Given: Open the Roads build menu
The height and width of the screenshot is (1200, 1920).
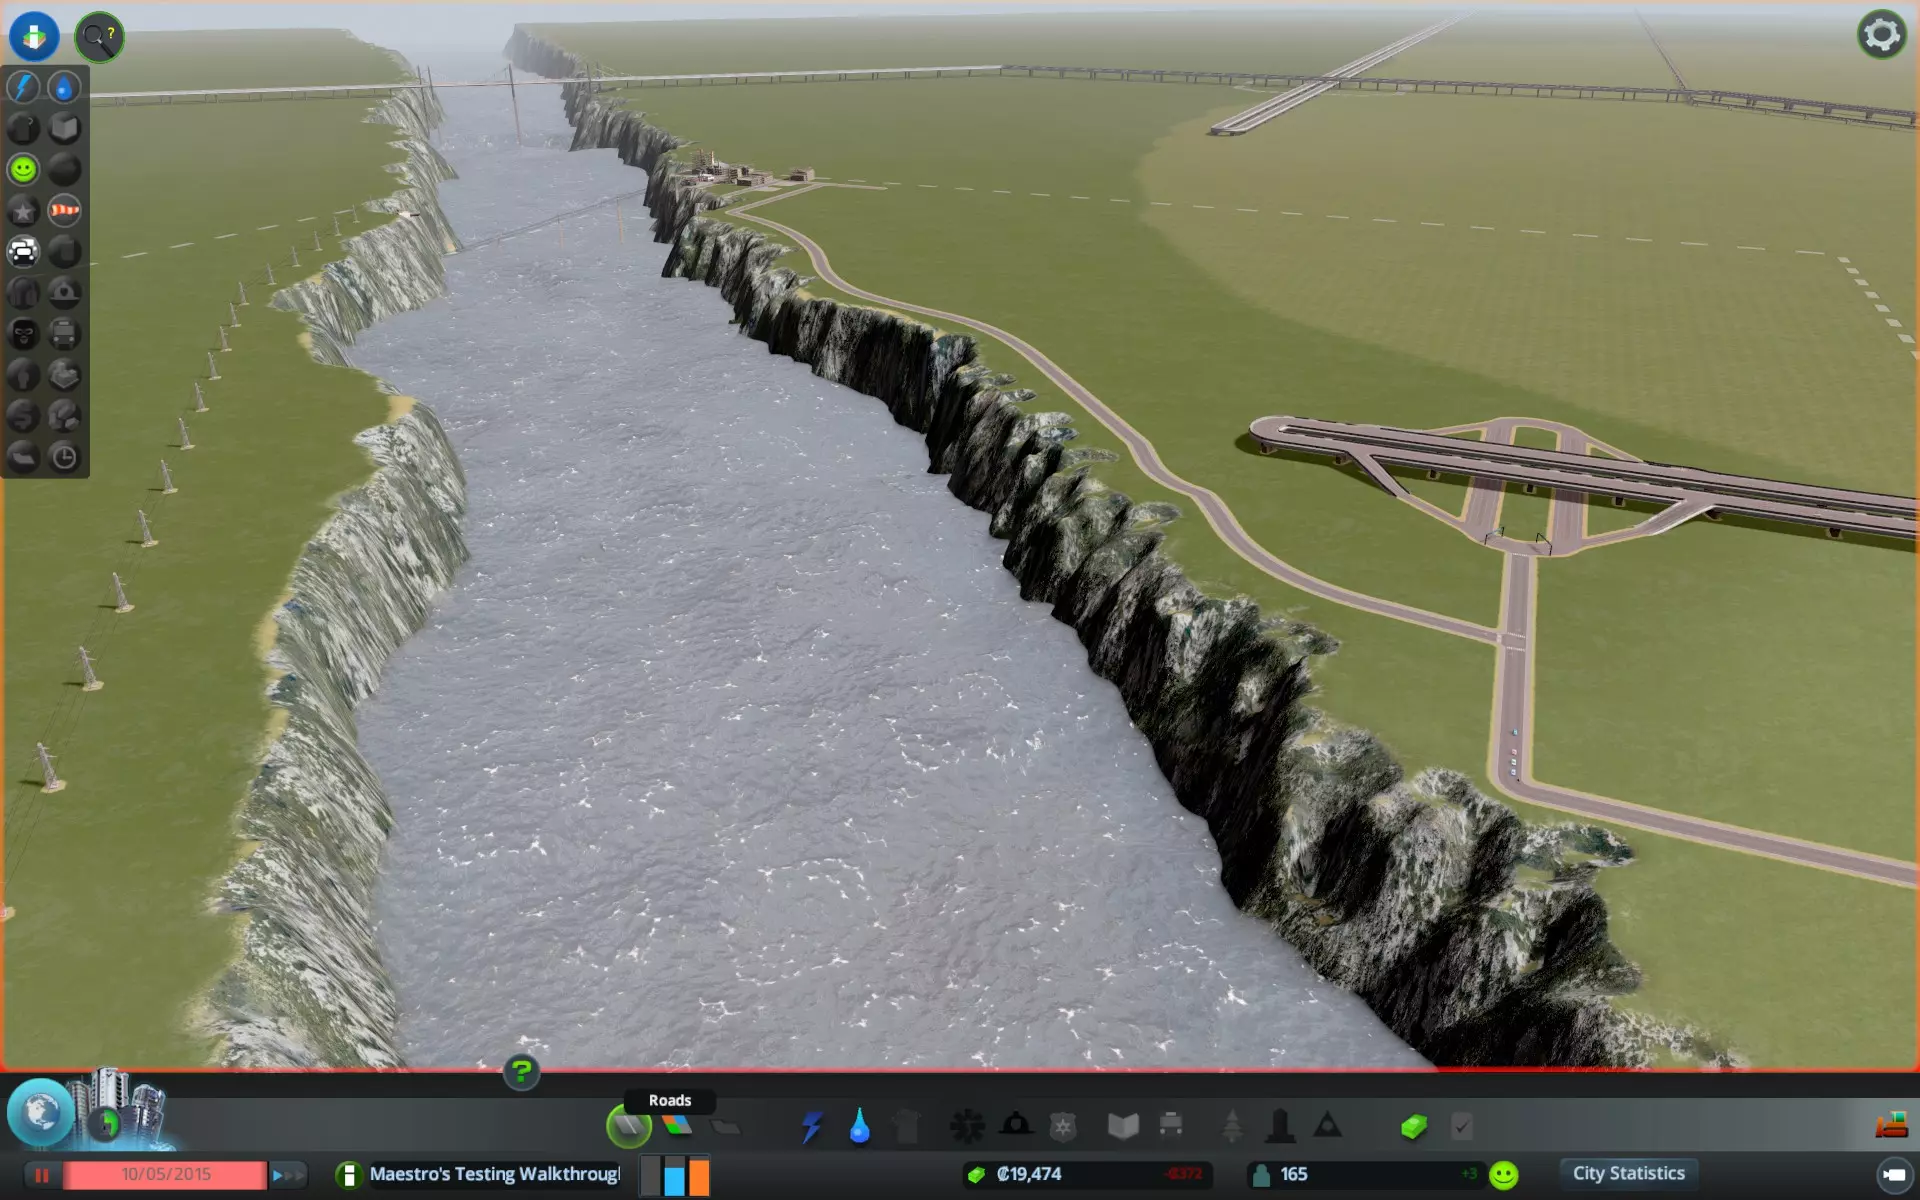Looking at the screenshot, I should 629,1127.
